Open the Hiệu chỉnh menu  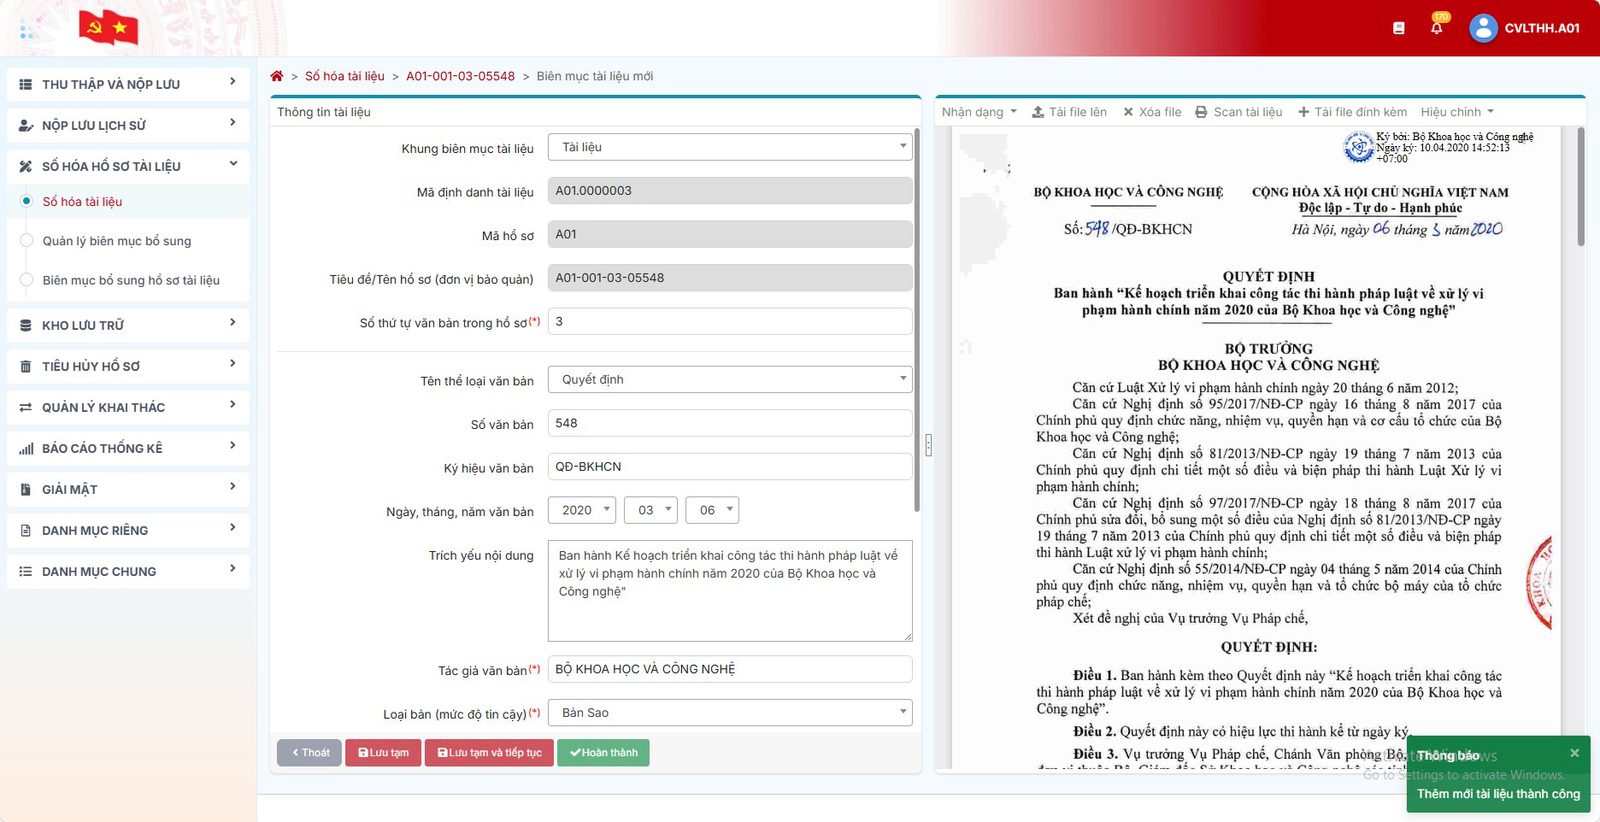tap(1457, 112)
